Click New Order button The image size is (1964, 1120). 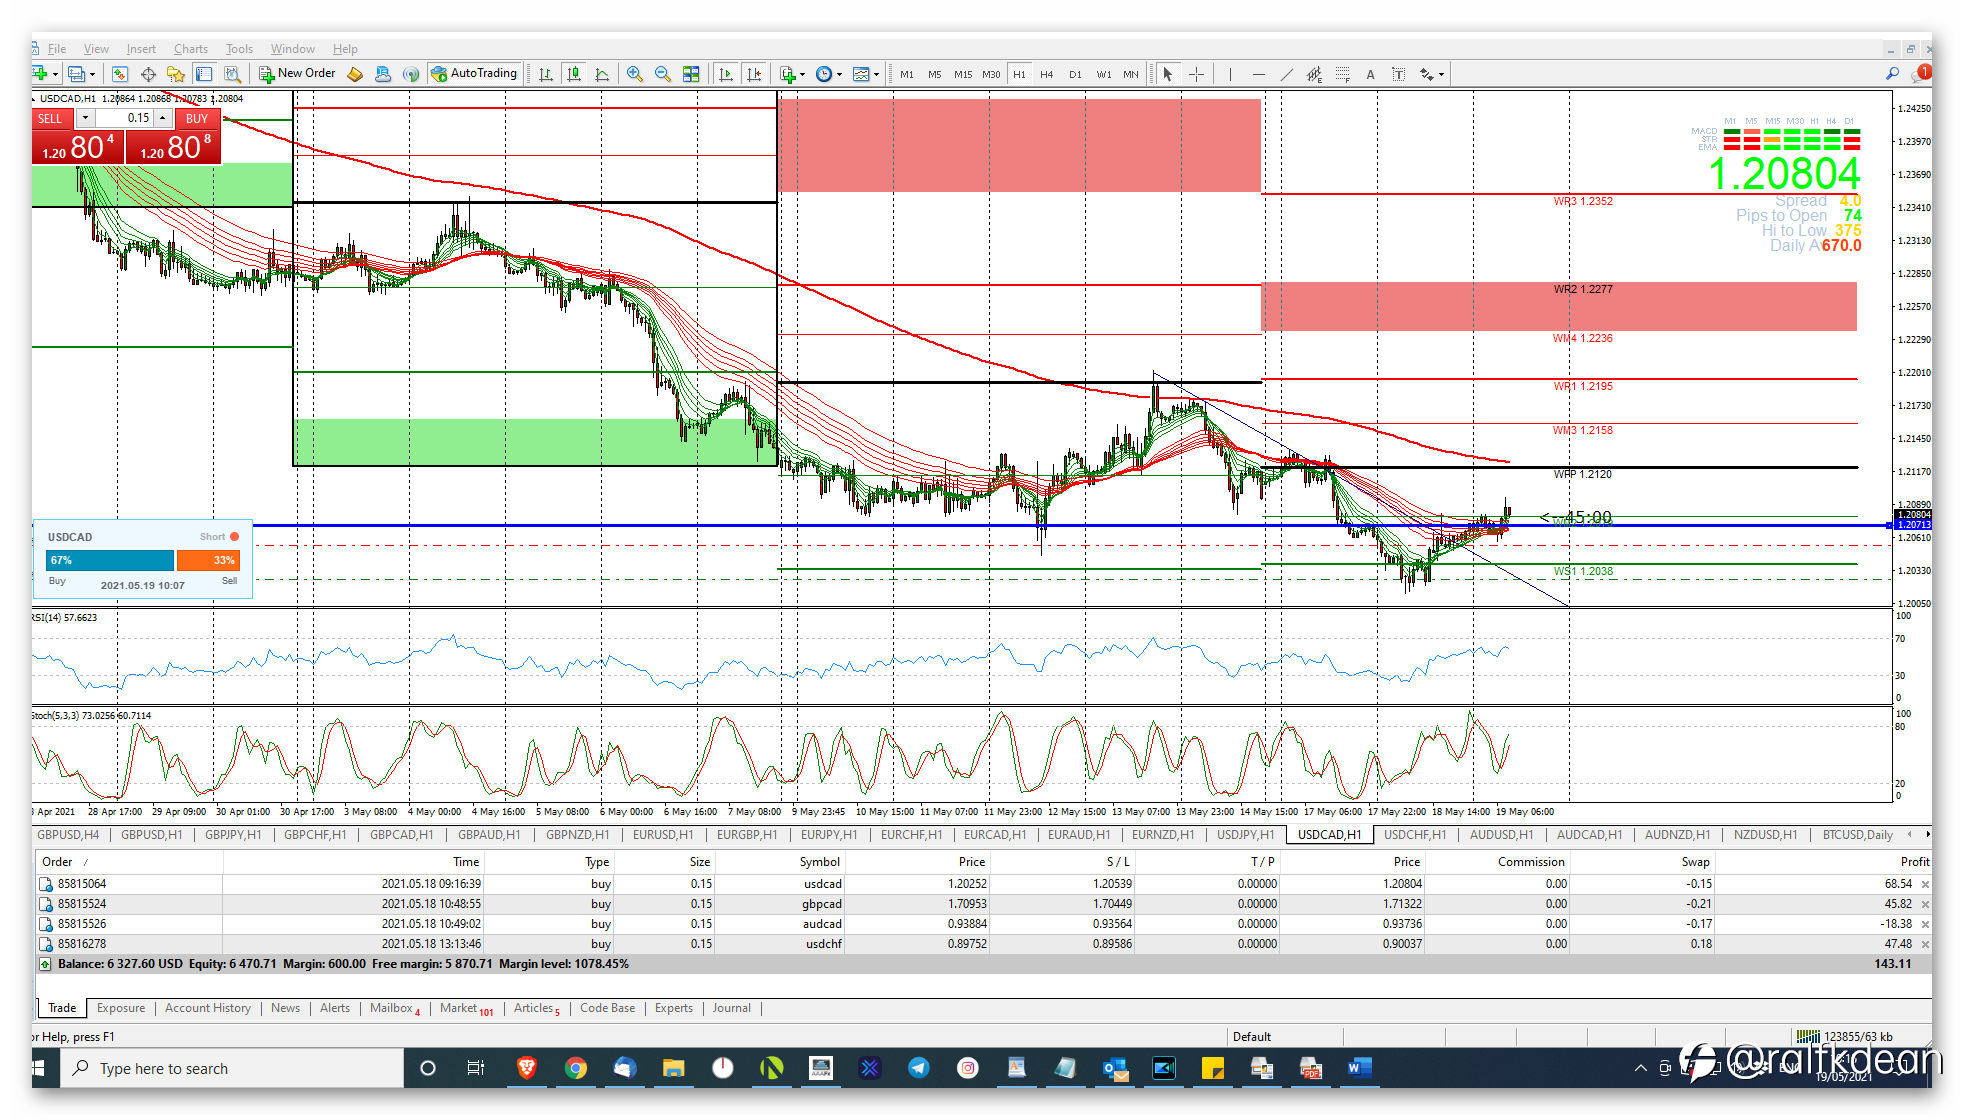tap(297, 73)
